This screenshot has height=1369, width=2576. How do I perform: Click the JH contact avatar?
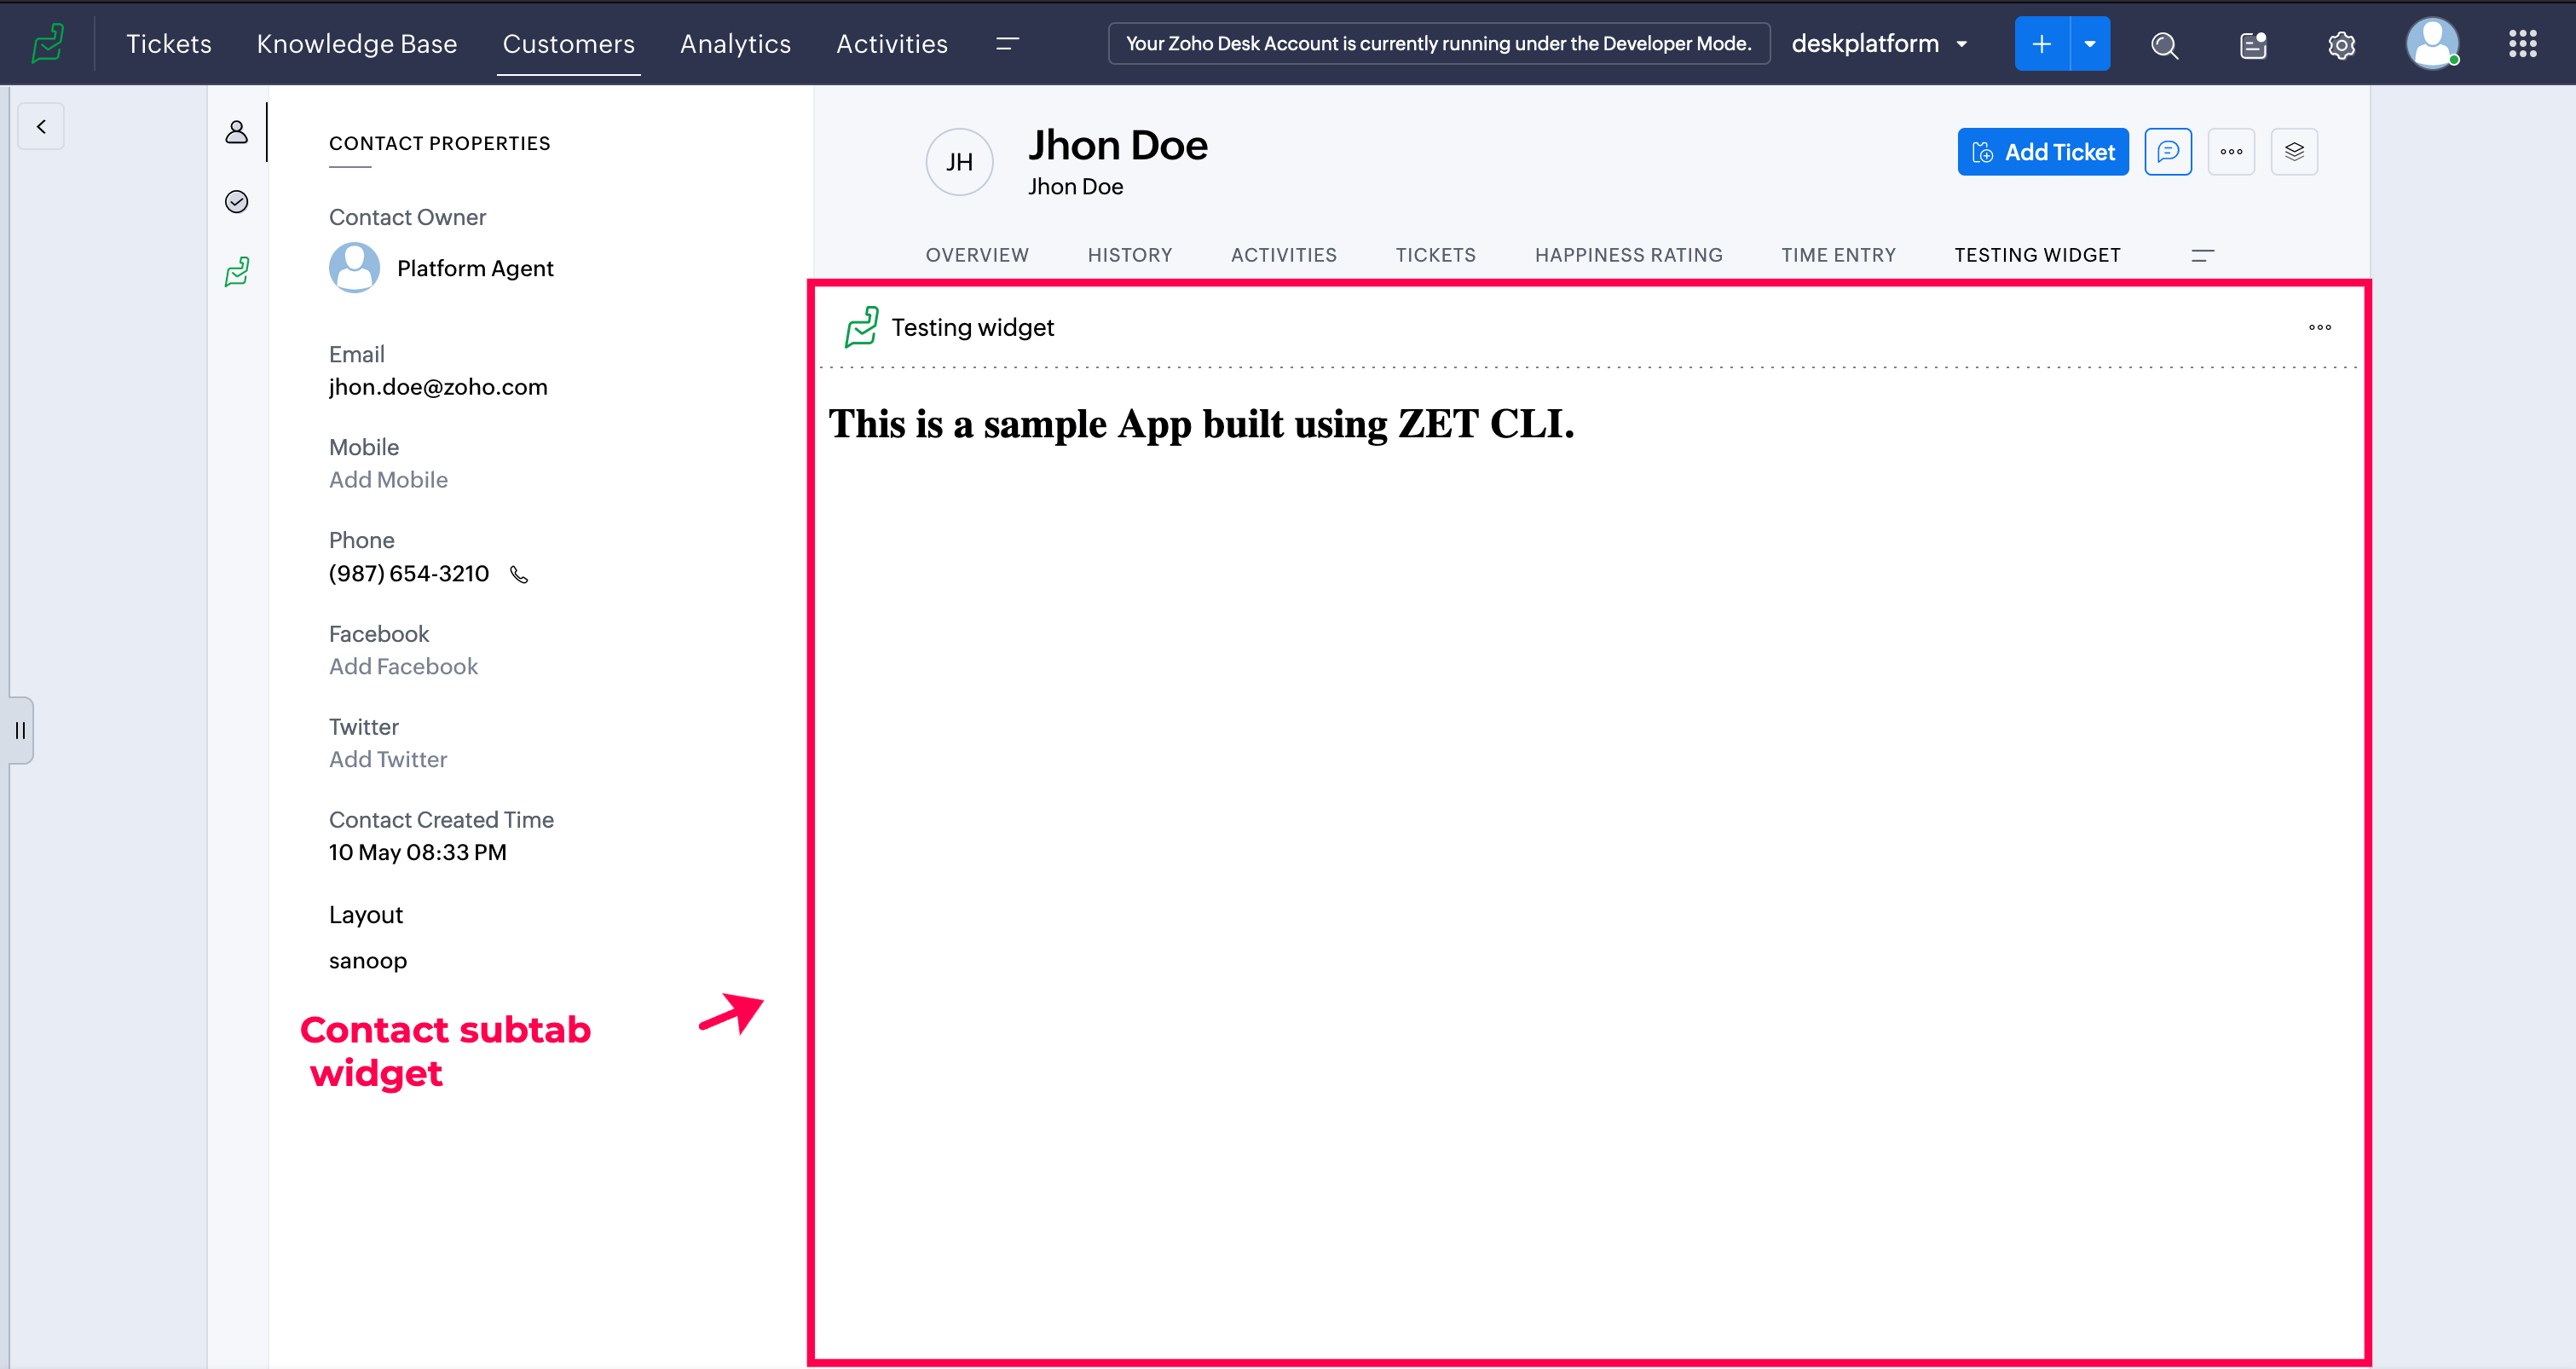click(x=959, y=162)
